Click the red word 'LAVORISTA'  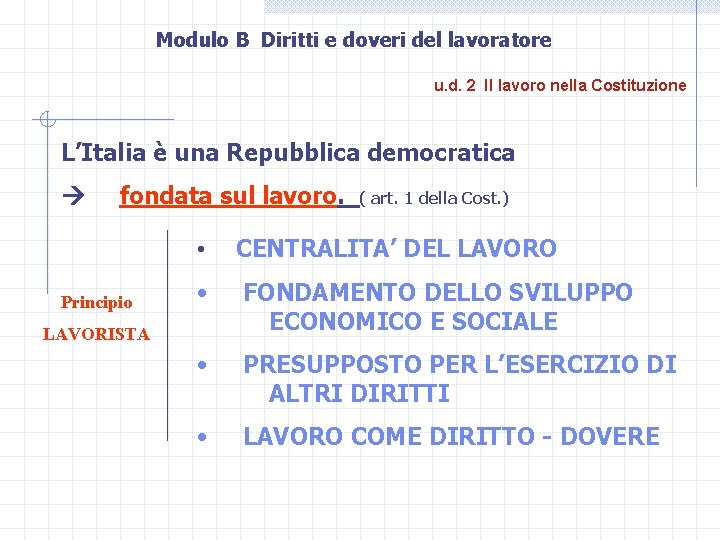96,334
